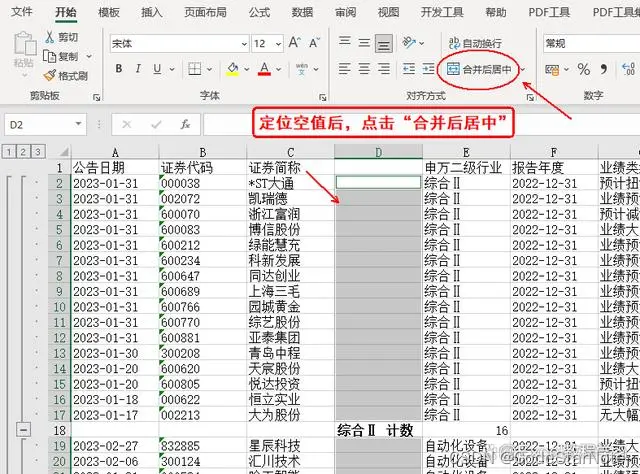
Task: Click cell containing *ST大通
Action: pyautogui.click(x=290, y=183)
